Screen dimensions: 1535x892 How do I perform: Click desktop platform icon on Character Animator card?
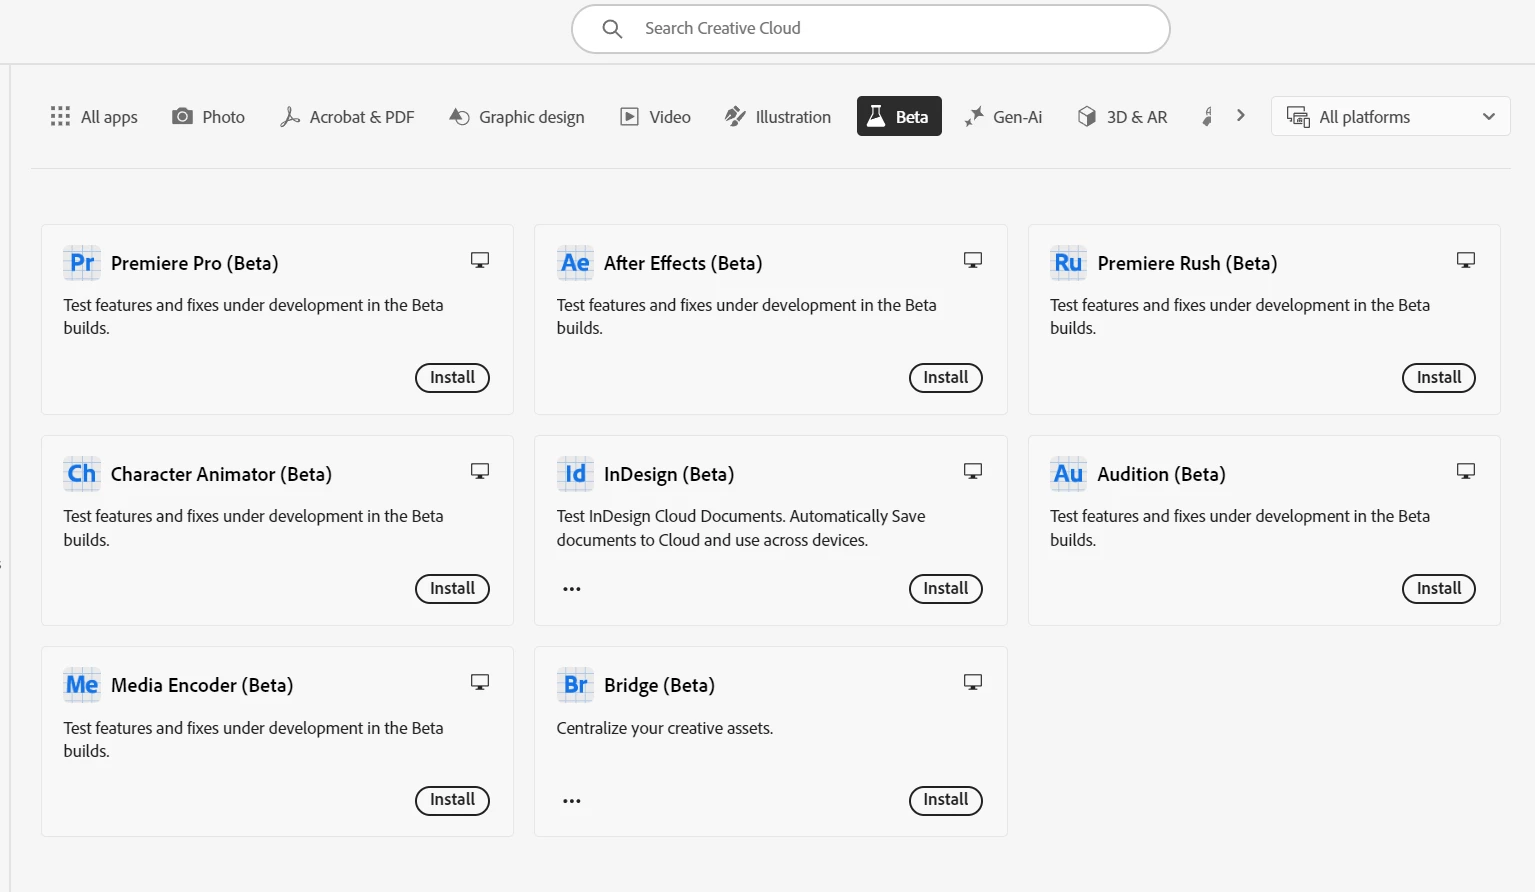[480, 471]
